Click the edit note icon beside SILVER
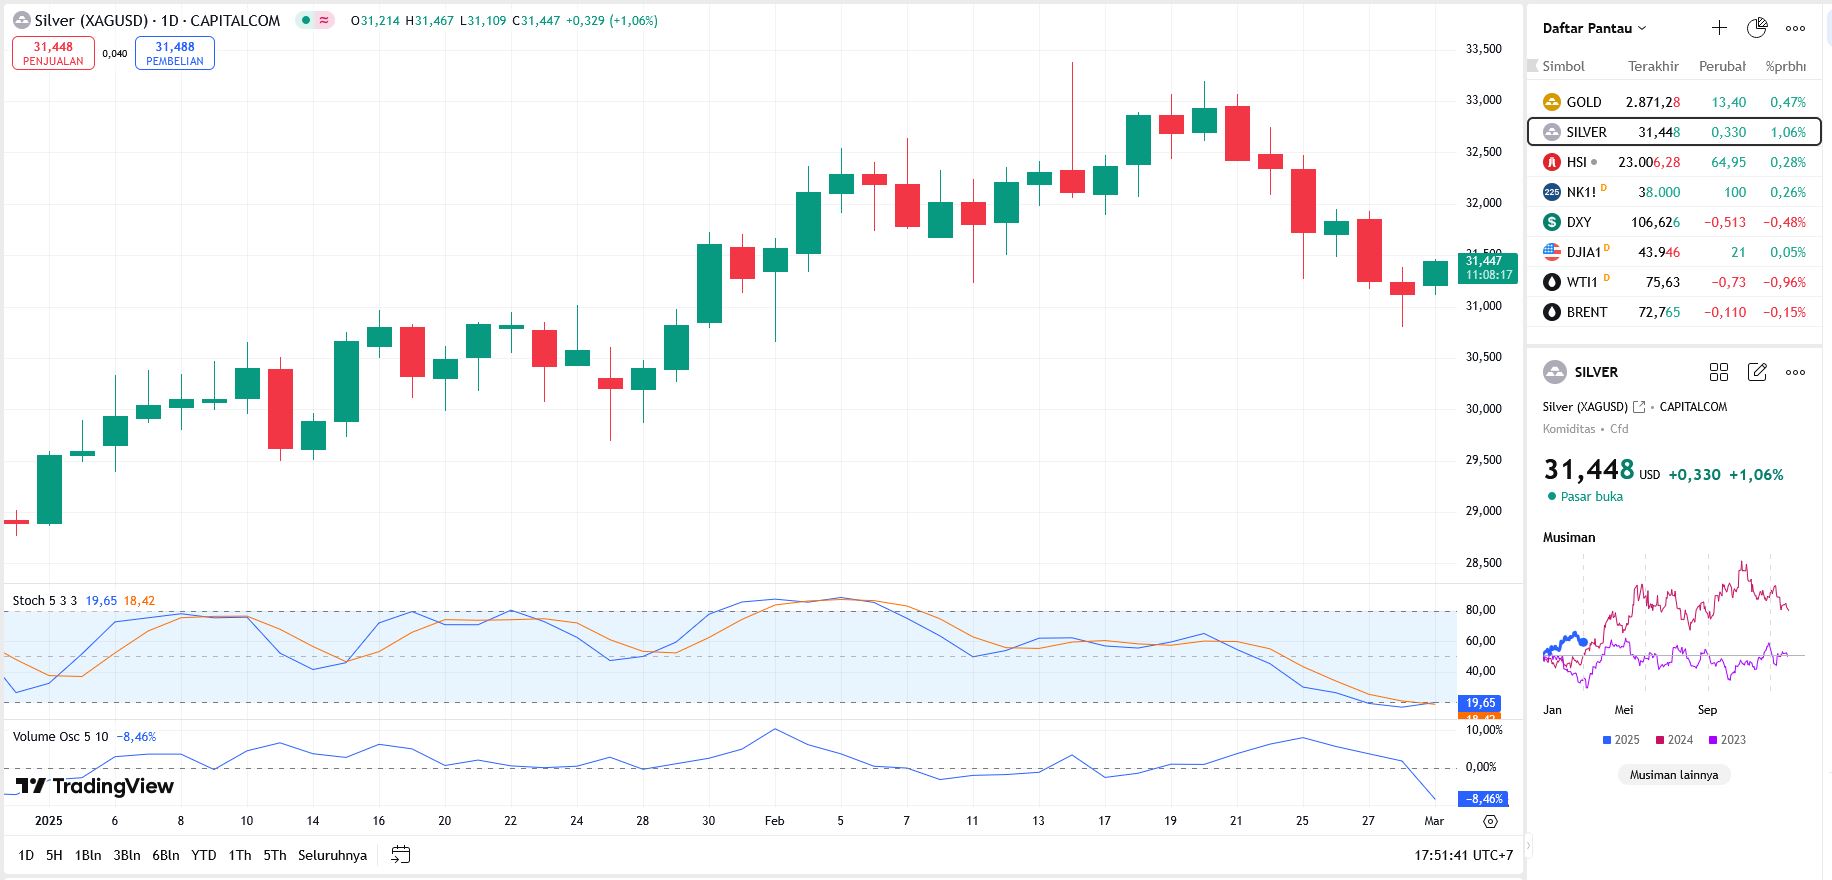Image resolution: width=1832 pixels, height=880 pixels. pos(1757,372)
